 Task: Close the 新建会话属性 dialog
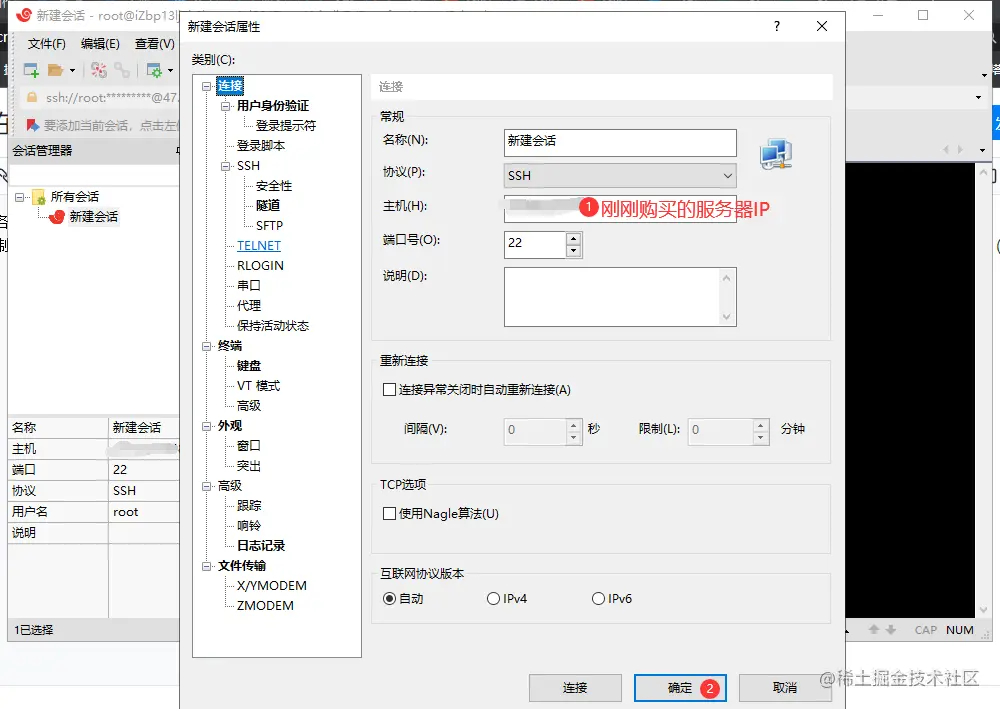pyautogui.click(x=821, y=26)
